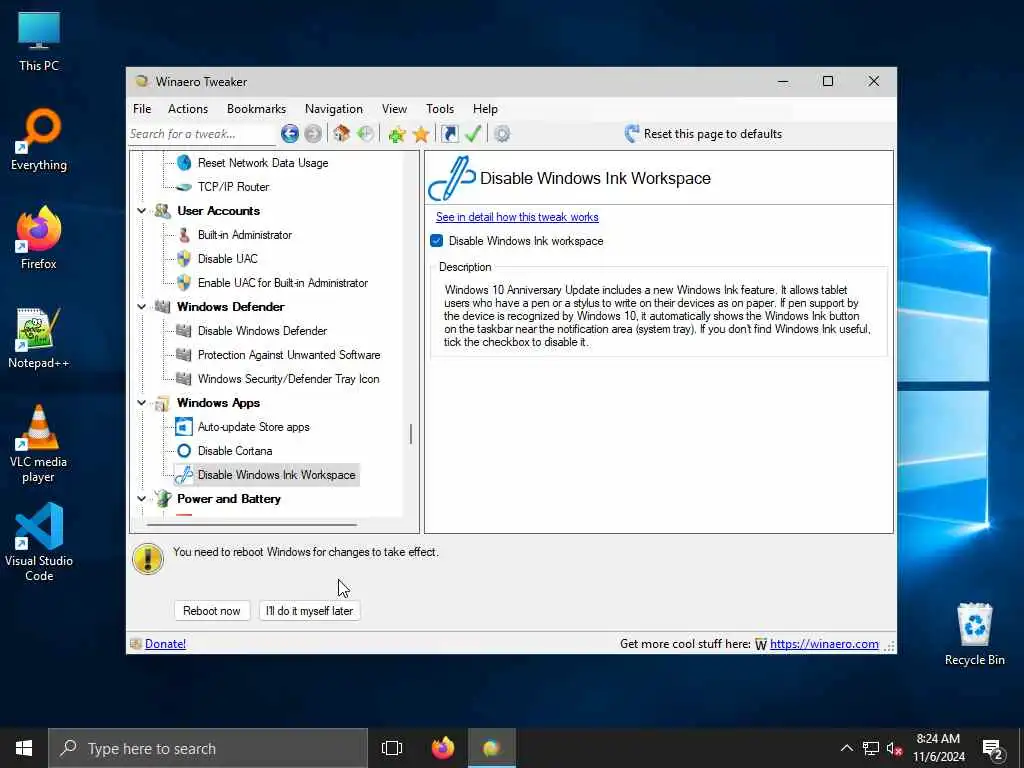This screenshot has width=1024, height=768.
Task: Select the VLC media player desktop icon
Action: click(39, 443)
